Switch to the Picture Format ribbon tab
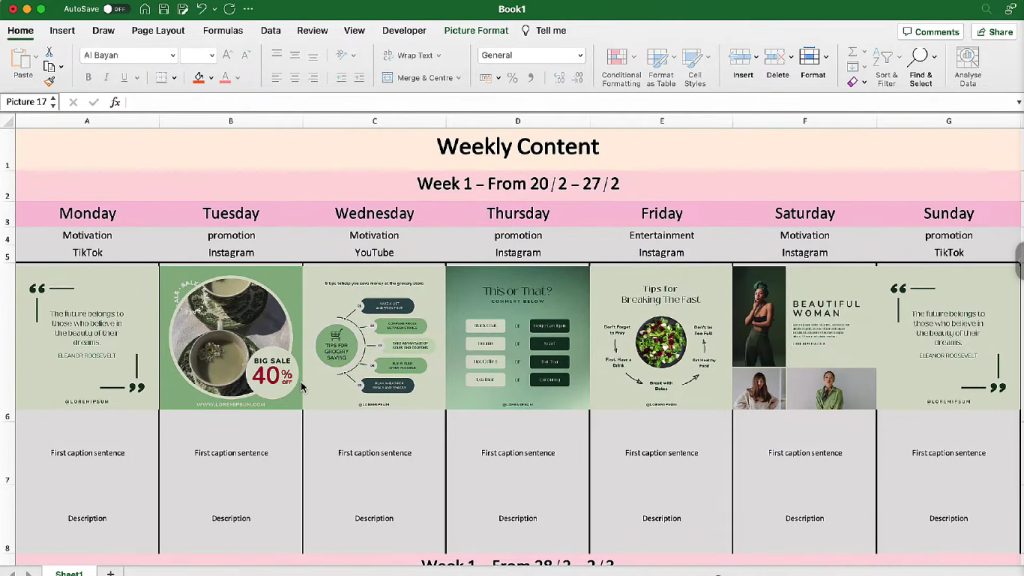The image size is (1024, 576). [476, 30]
